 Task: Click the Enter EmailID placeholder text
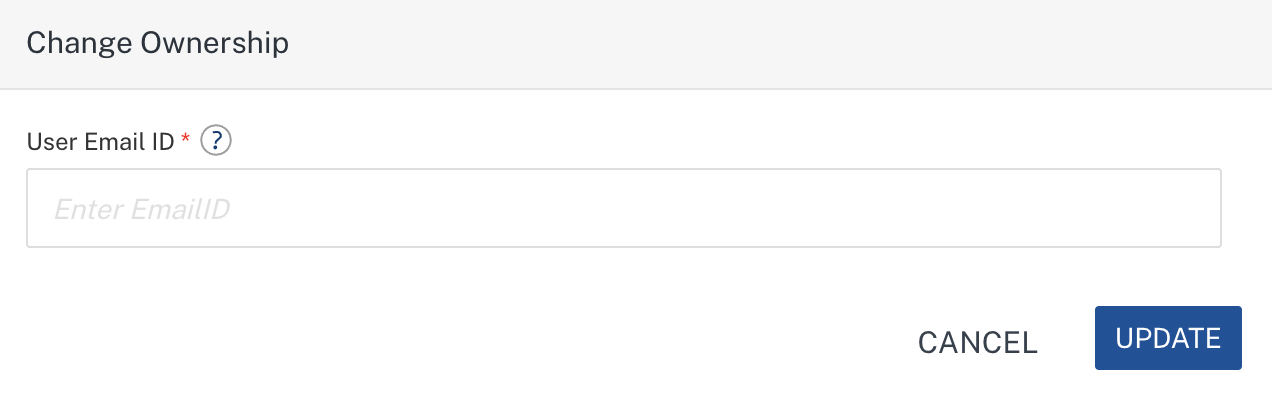(142, 209)
